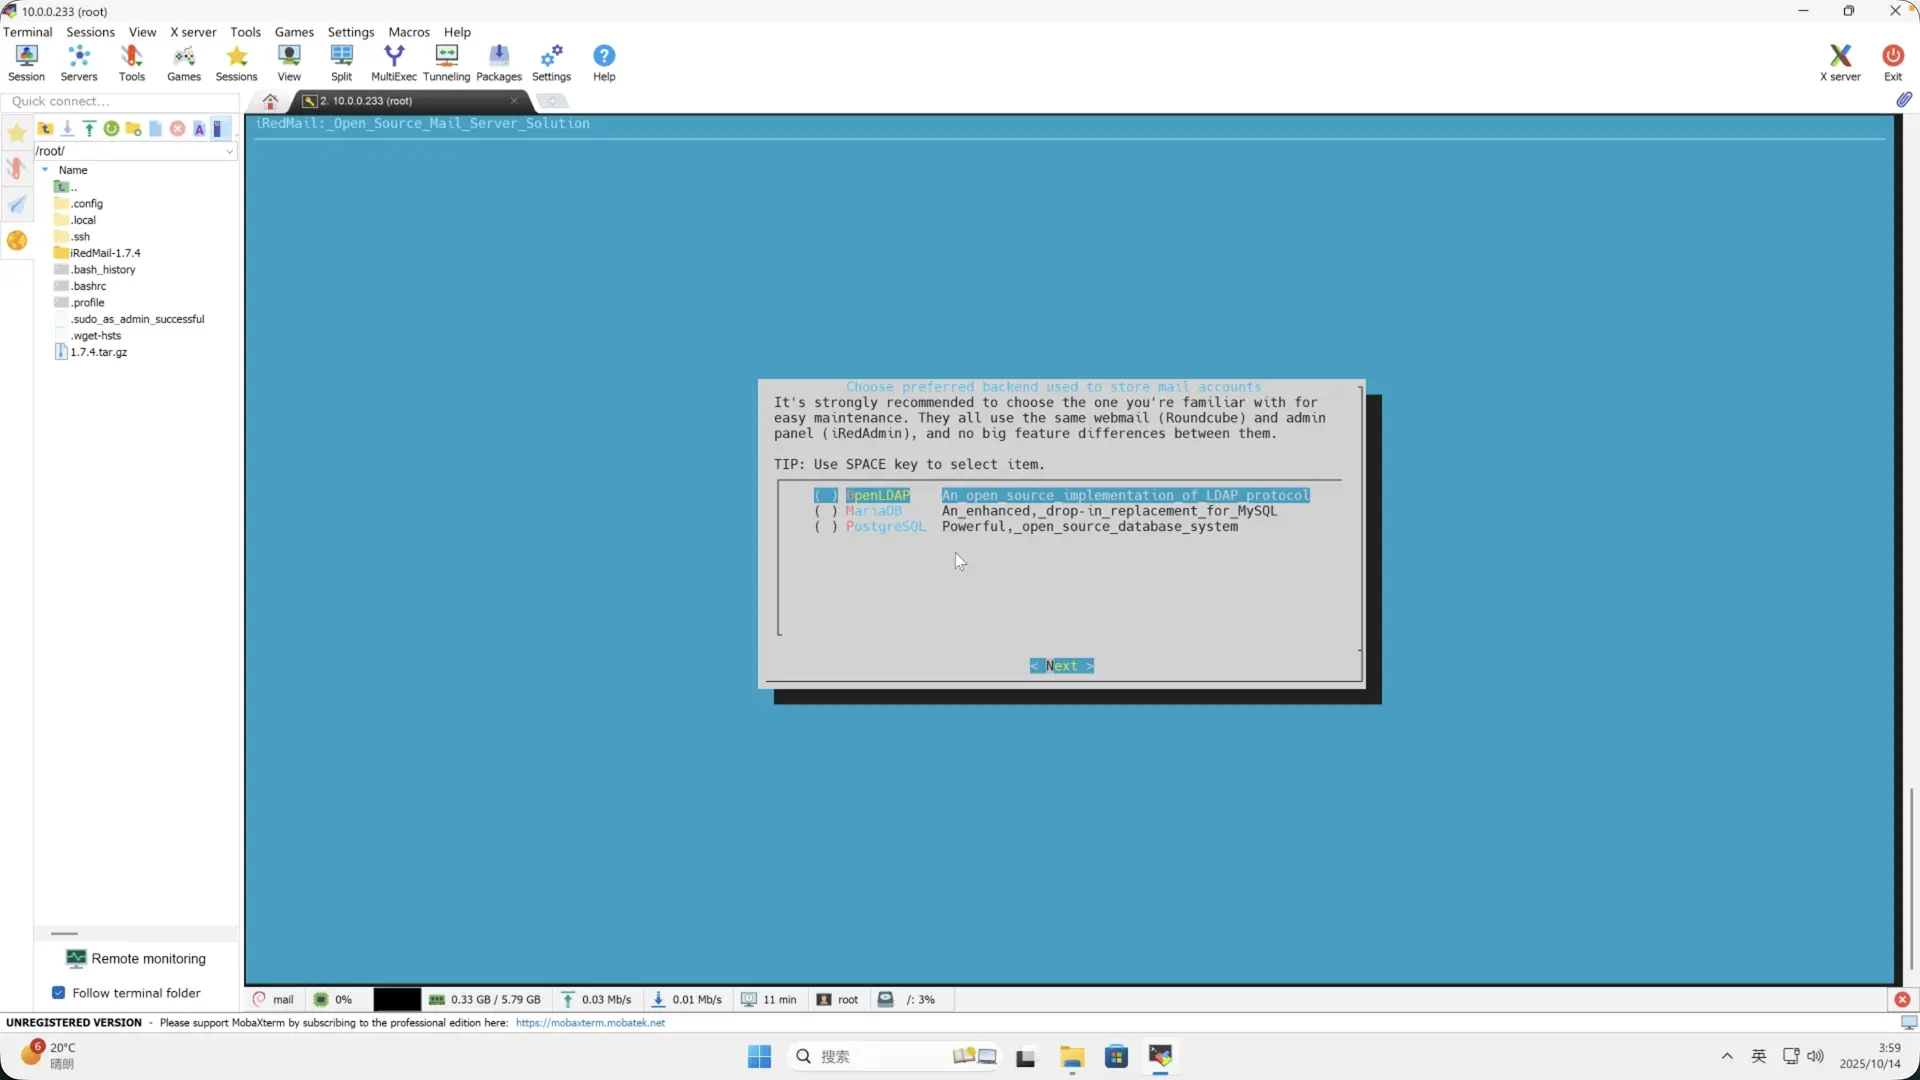Select the OpenLDAP radio option

826,495
